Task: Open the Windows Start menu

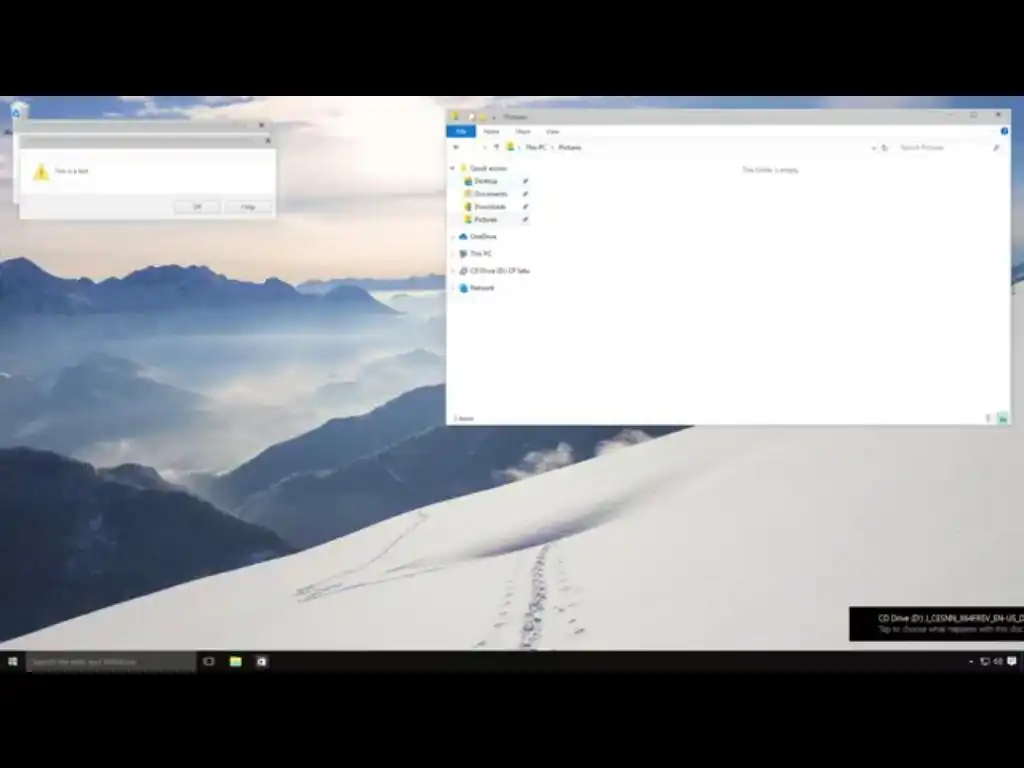Action: point(12,662)
